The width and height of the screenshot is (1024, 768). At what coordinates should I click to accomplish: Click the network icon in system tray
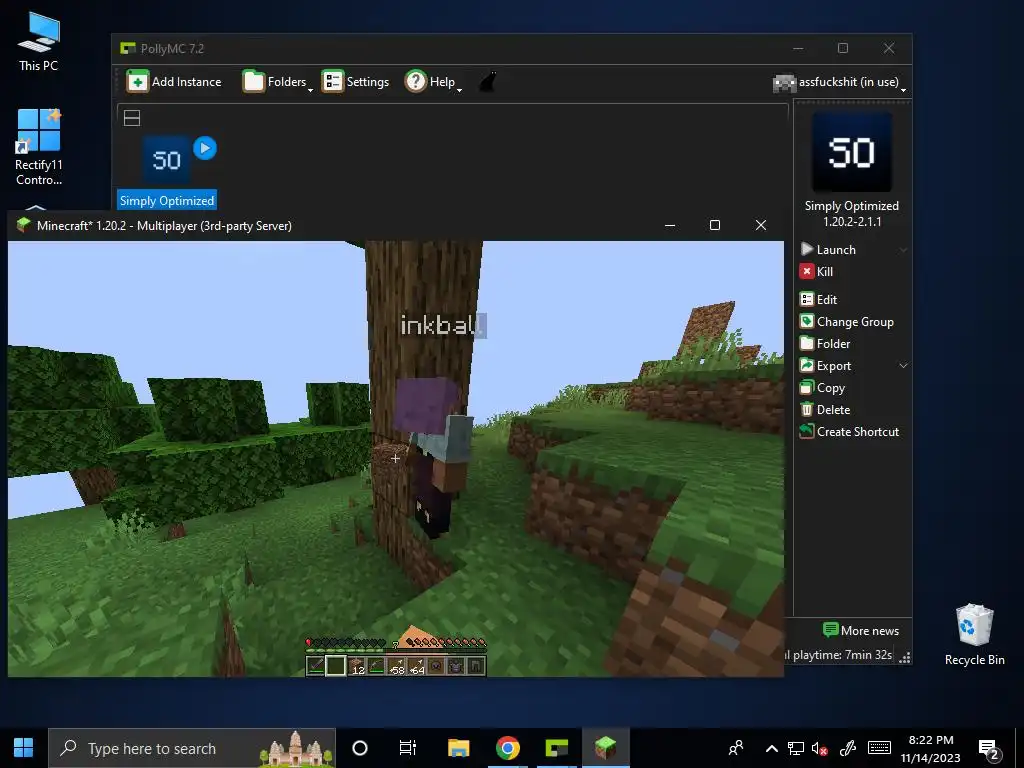coord(795,748)
